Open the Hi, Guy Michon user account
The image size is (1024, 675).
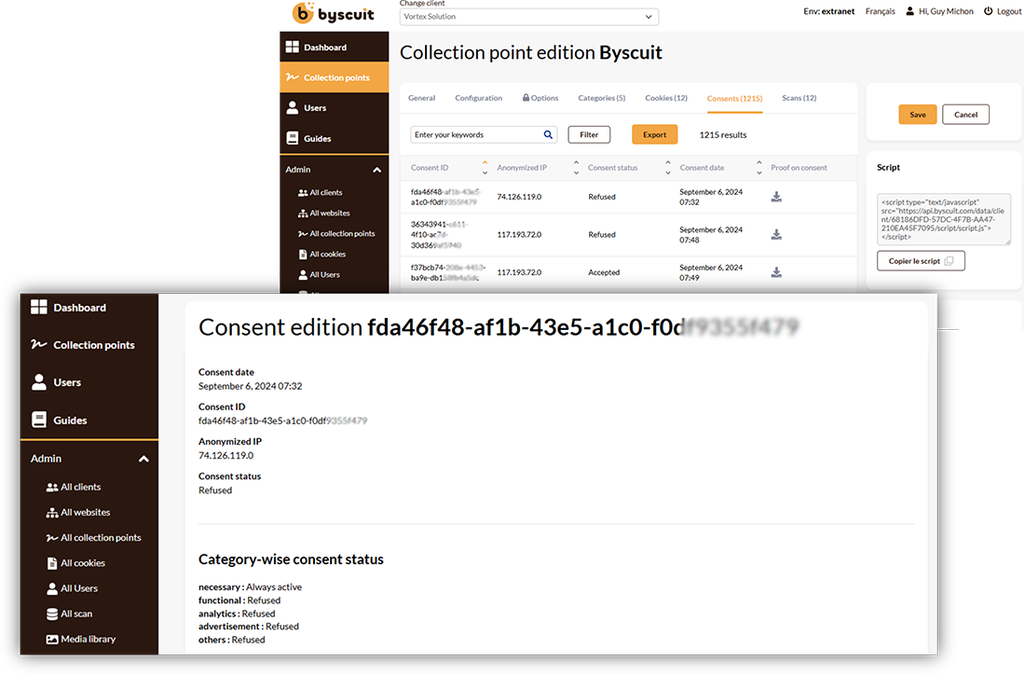[x=939, y=11]
